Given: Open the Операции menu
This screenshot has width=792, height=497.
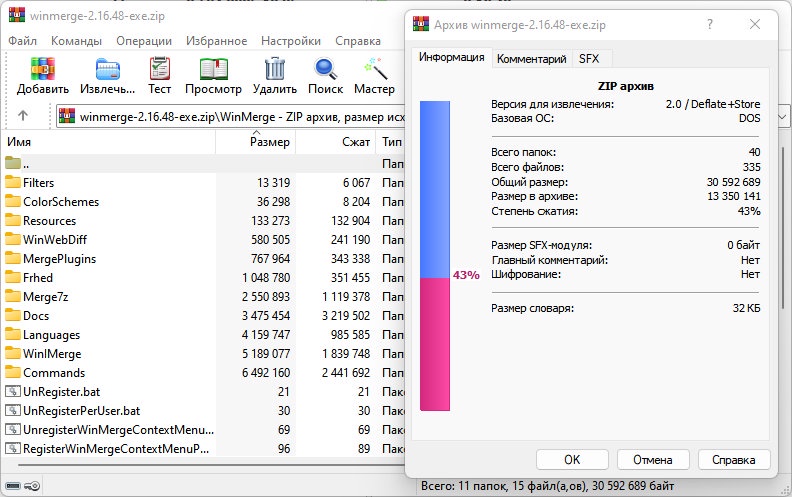Looking at the screenshot, I should pyautogui.click(x=144, y=41).
